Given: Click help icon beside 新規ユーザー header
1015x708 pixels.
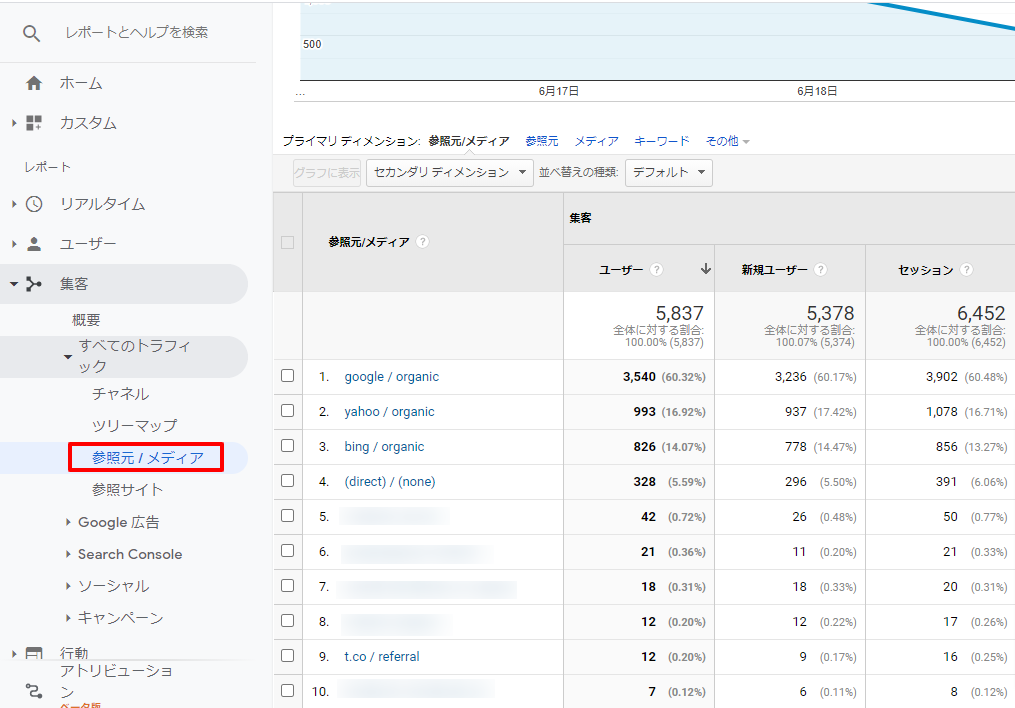Looking at the screenshot, I should click(x=821, y=270).
